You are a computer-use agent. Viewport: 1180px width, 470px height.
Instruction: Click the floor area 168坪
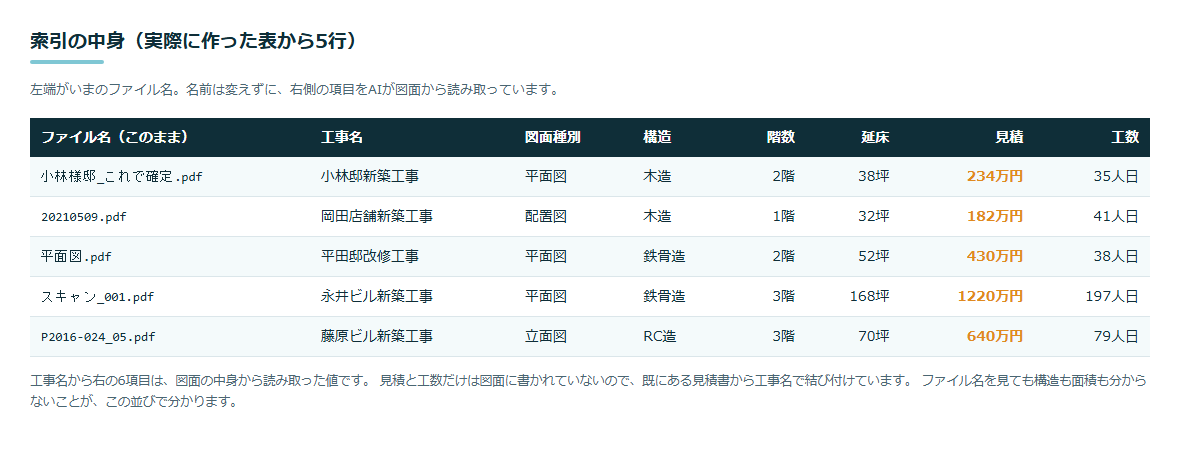(869, 296)
